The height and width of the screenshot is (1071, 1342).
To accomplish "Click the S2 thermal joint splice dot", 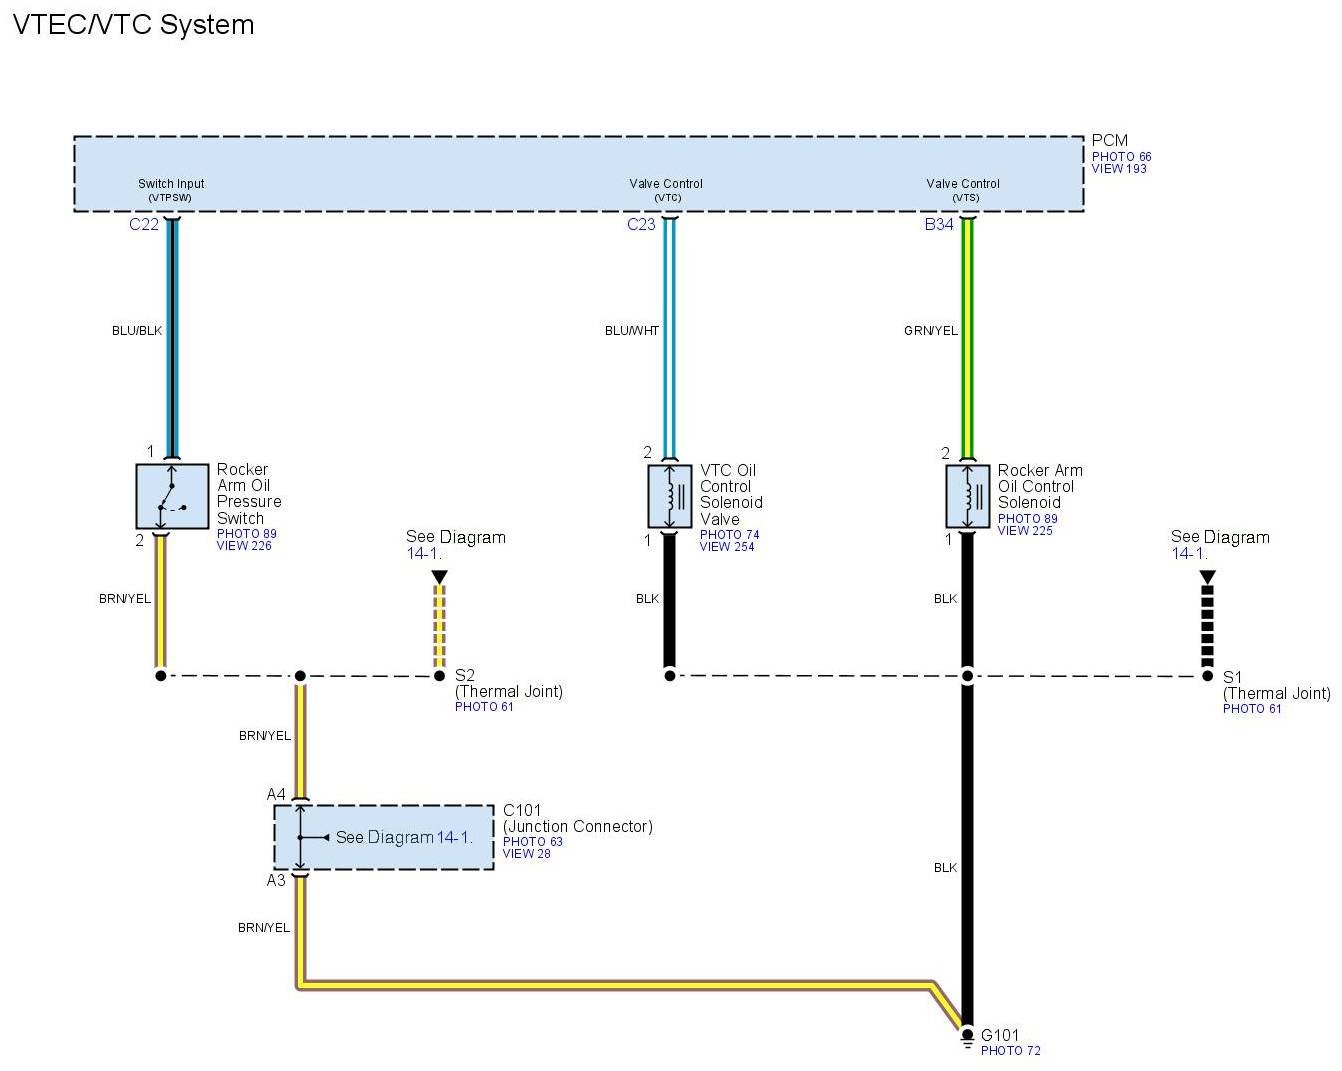I will 439,676.
